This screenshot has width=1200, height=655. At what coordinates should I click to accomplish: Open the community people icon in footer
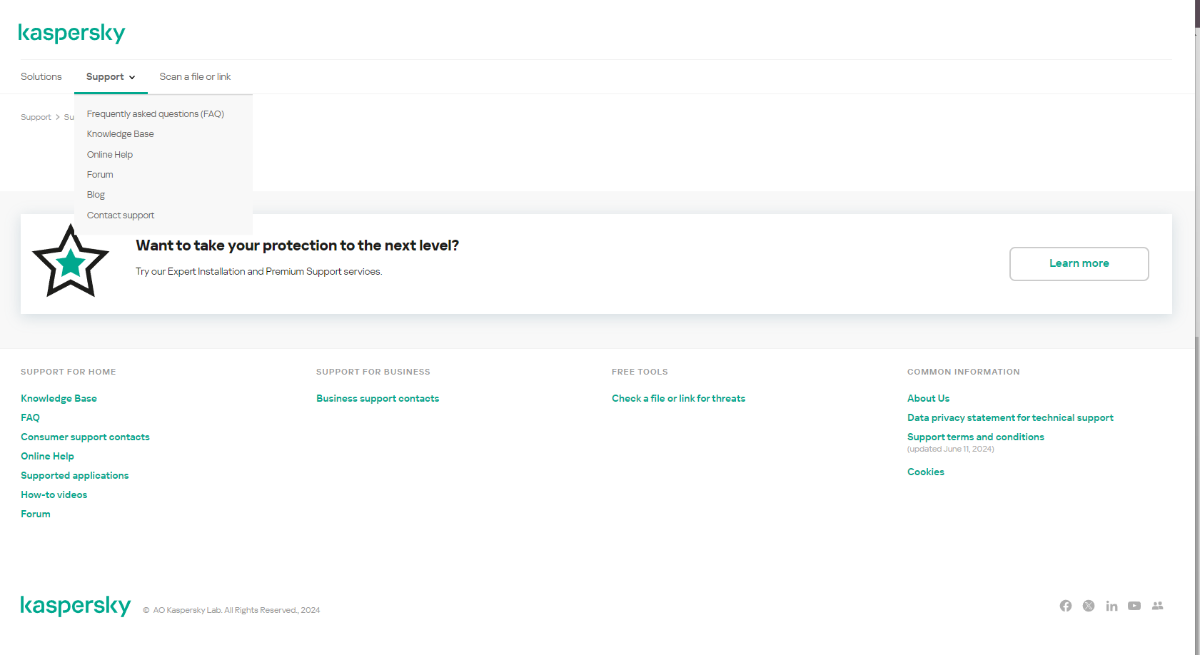1158,606
